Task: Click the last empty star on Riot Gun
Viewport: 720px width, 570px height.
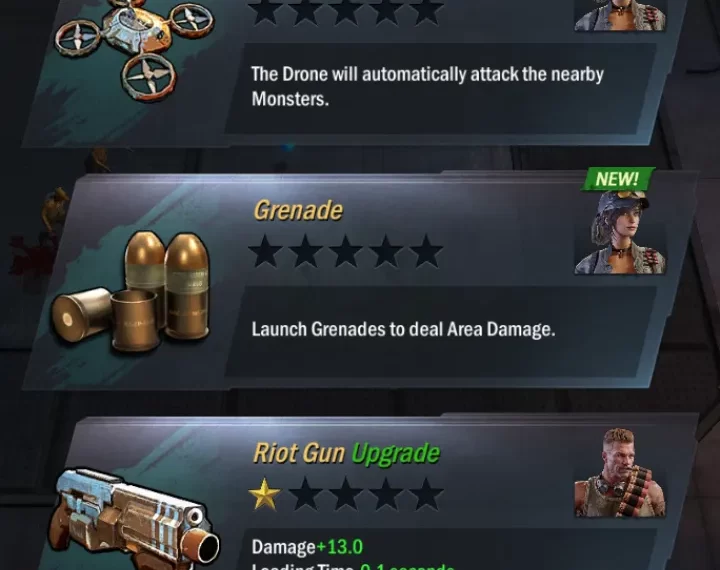Action: [x=426, y=494]
